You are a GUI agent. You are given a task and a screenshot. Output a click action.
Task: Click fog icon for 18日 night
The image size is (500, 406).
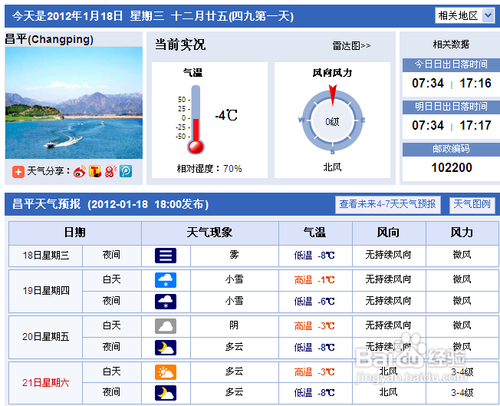[x=166, y=256]
